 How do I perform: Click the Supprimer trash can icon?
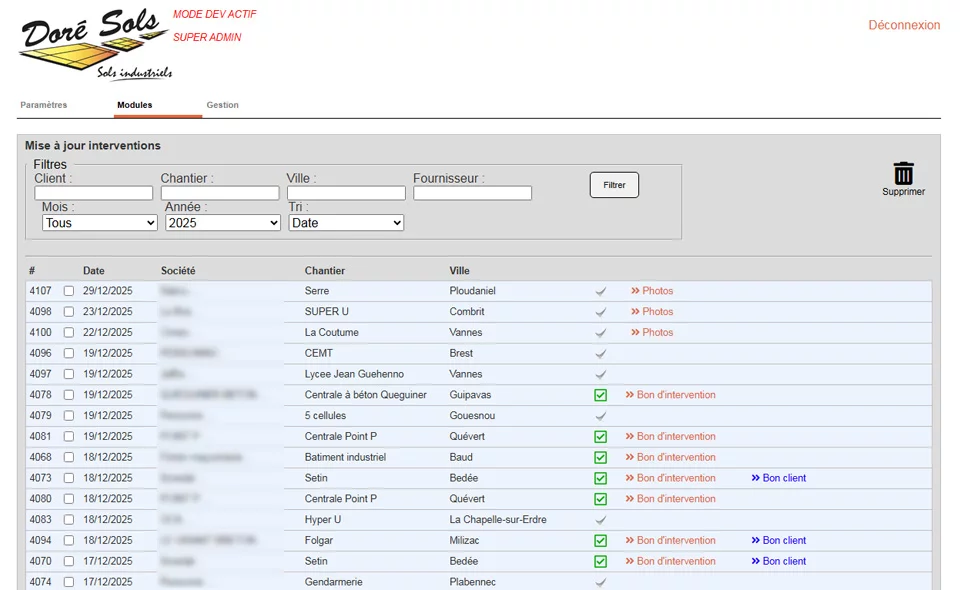pyautogui.click(x=903, y=174)
